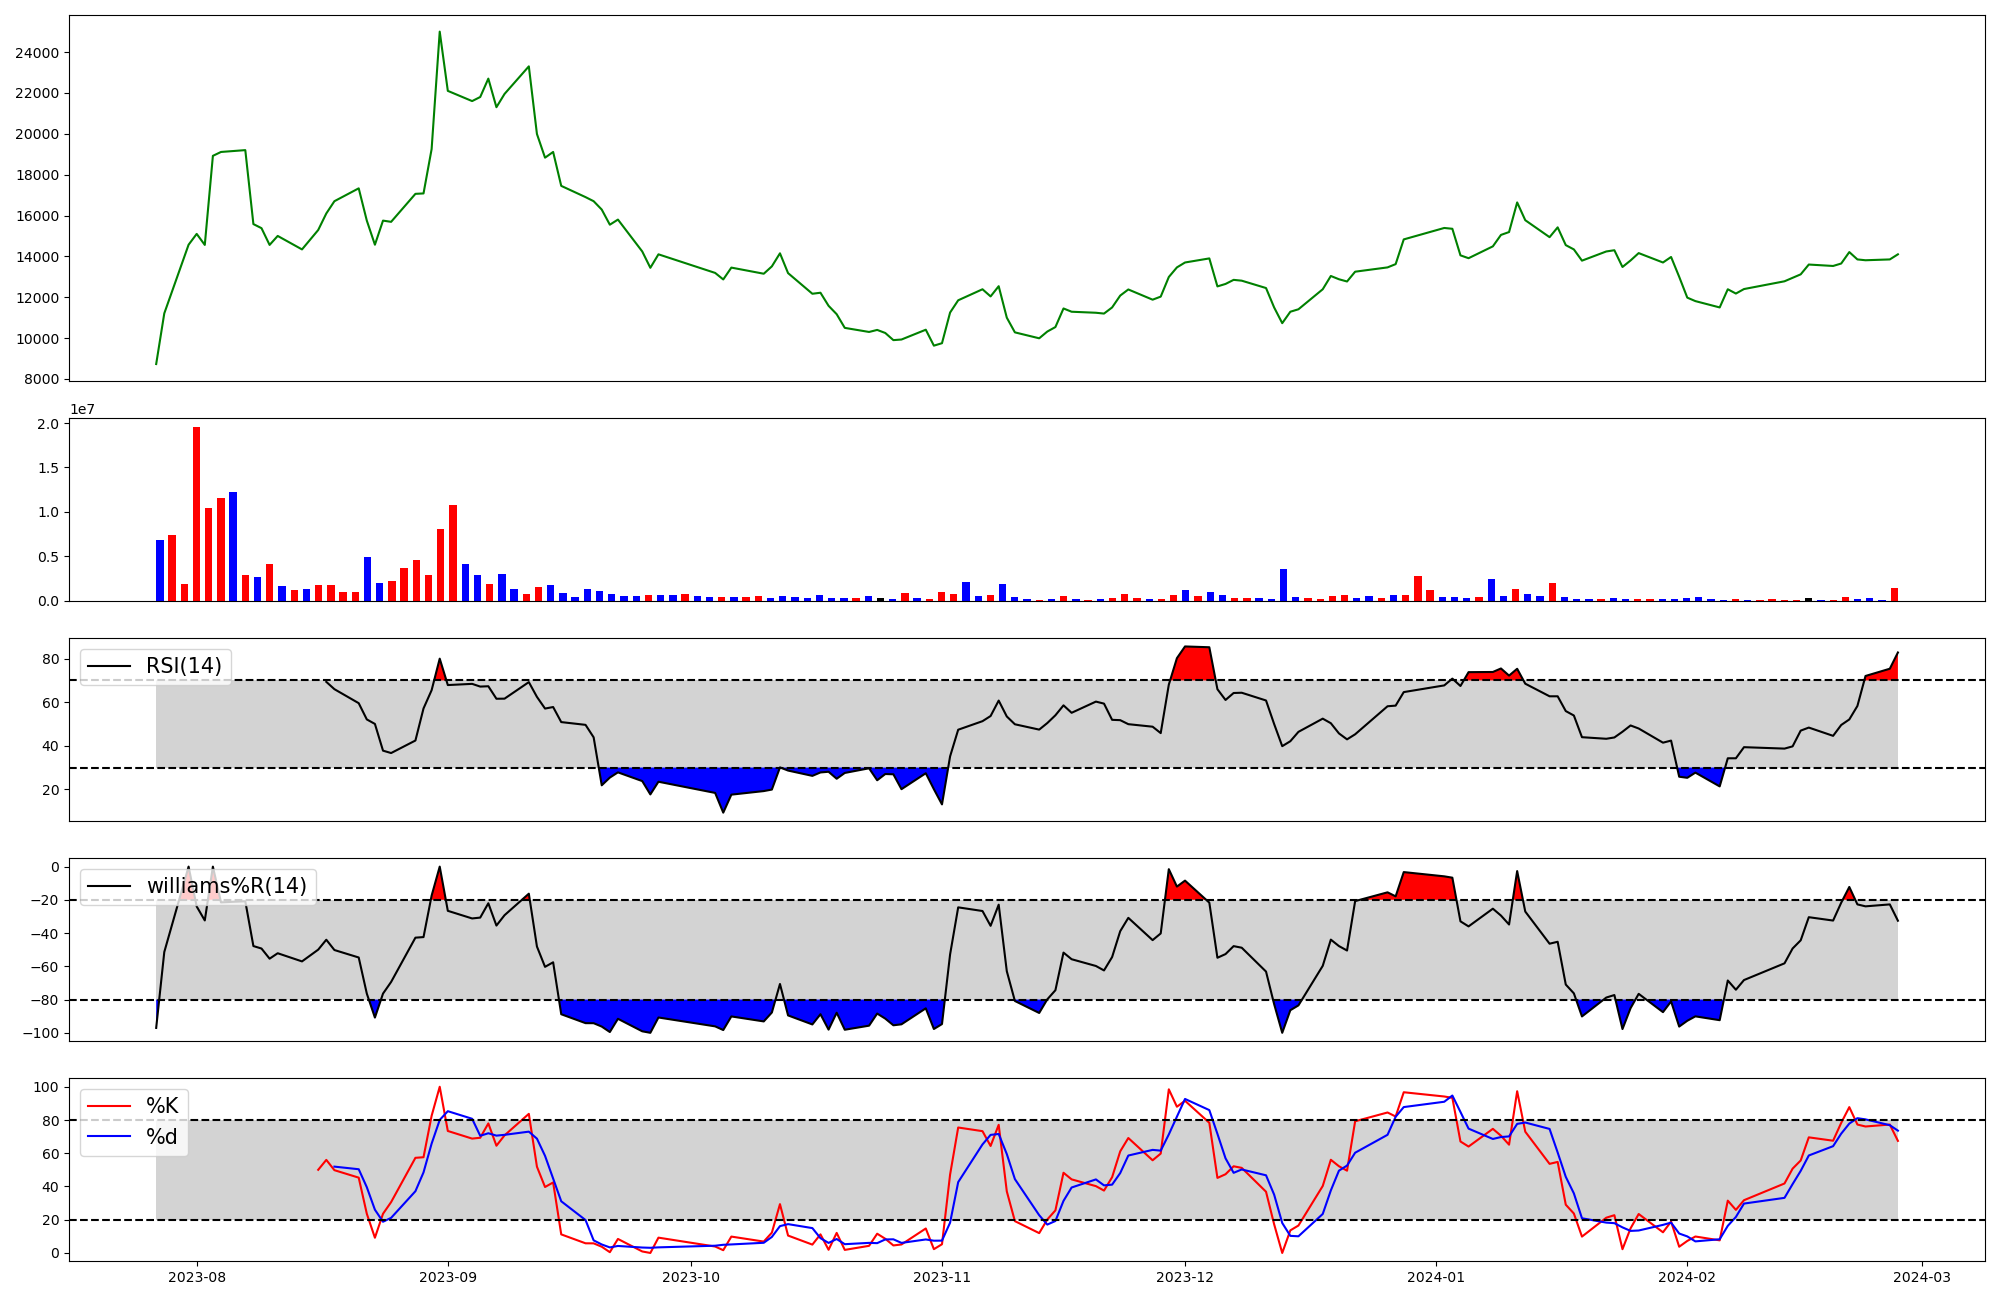
Task: Click the 2023-08 date tick label
Action: [x=197, y=1277]
